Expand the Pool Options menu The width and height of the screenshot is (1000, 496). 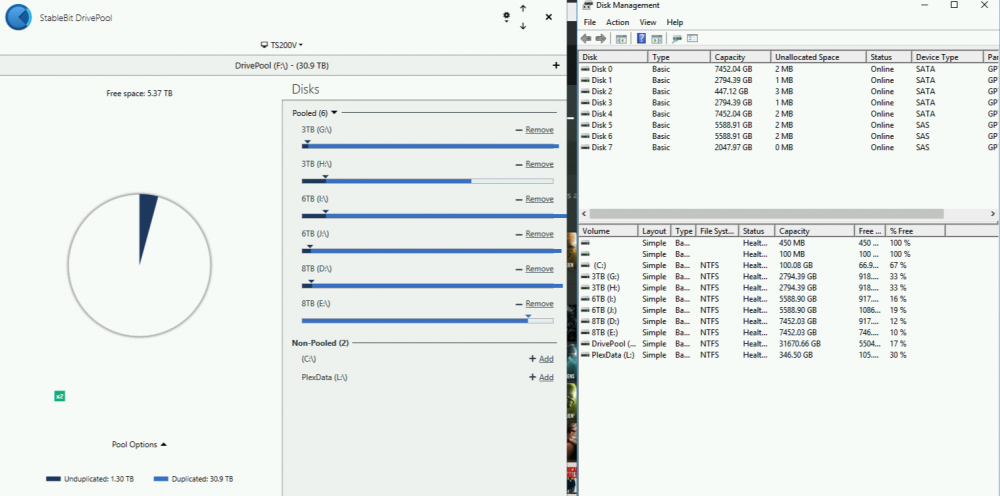pos(139,444)
